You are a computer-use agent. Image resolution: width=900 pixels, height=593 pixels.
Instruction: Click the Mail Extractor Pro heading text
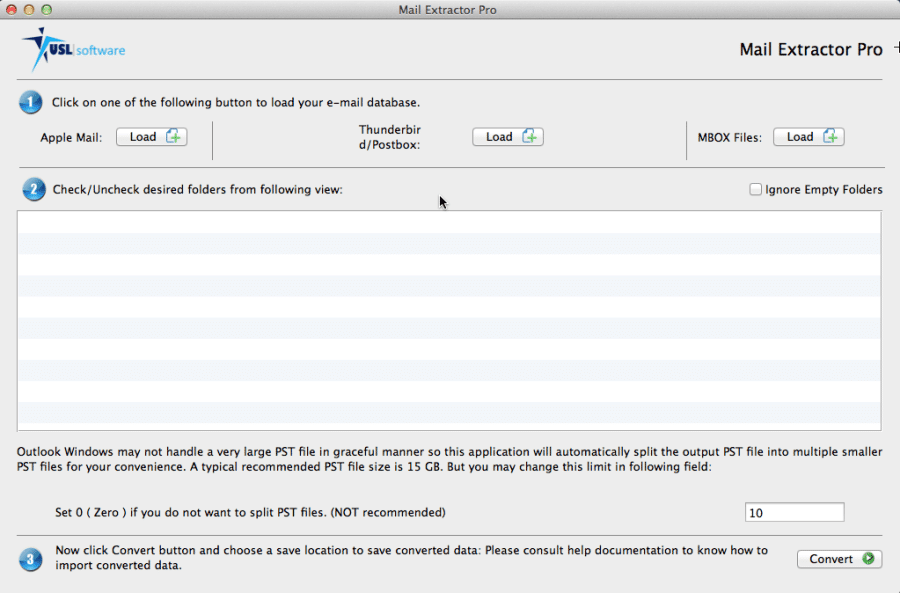coord(811,49)
